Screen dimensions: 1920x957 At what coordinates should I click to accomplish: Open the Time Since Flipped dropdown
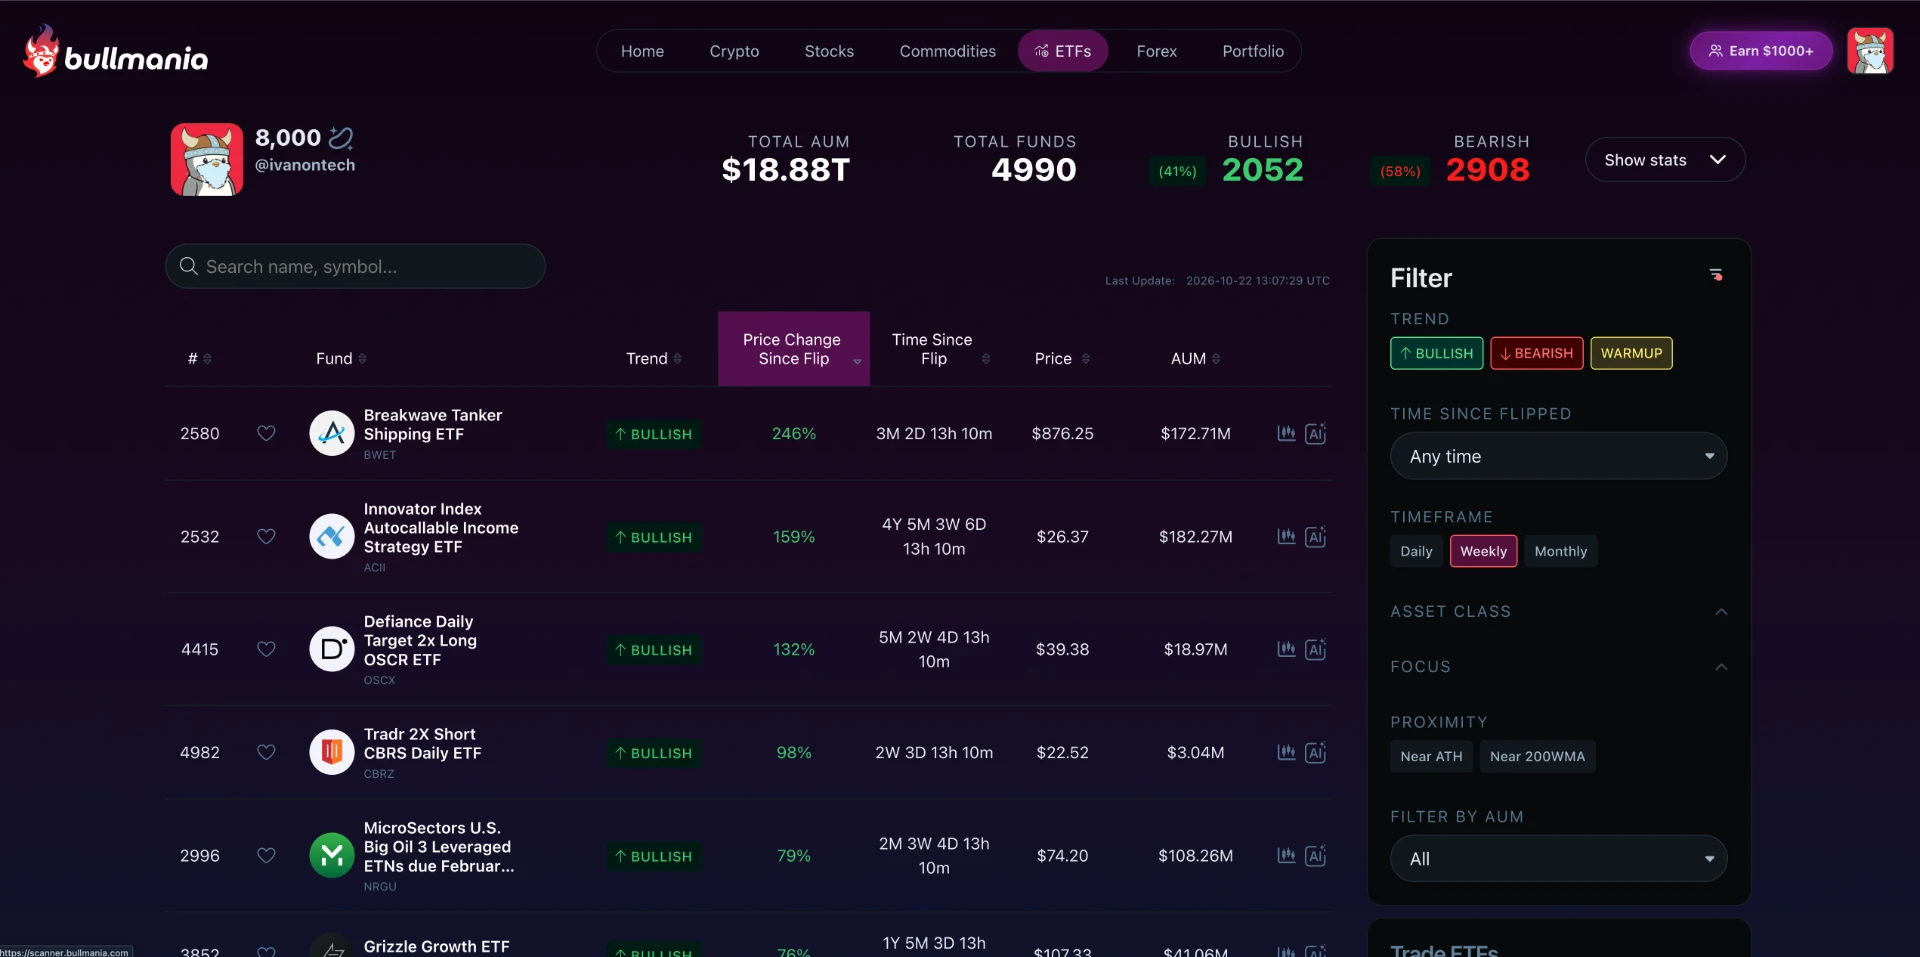(1558, 456)
